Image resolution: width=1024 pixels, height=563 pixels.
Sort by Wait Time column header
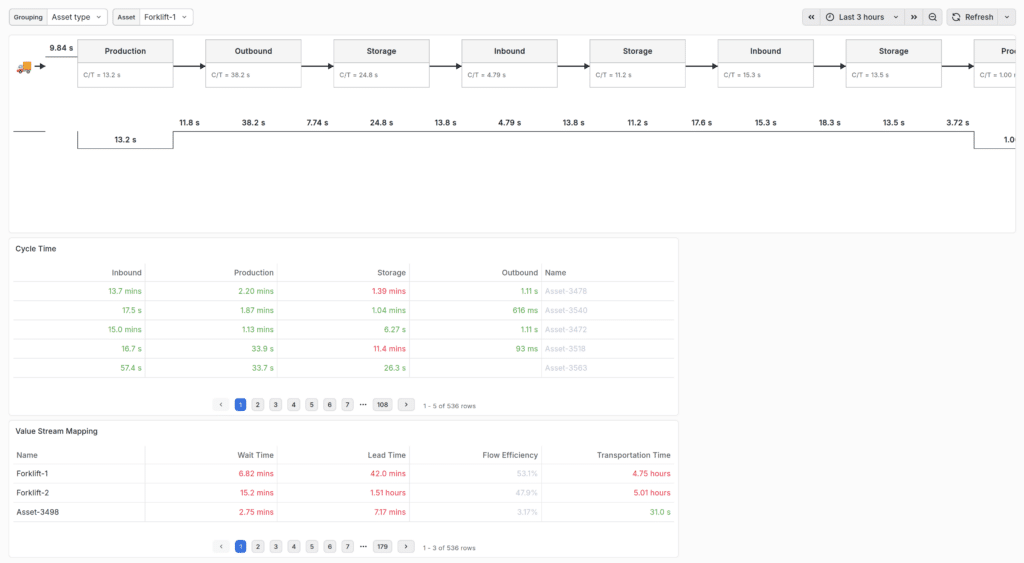point(255,455)
